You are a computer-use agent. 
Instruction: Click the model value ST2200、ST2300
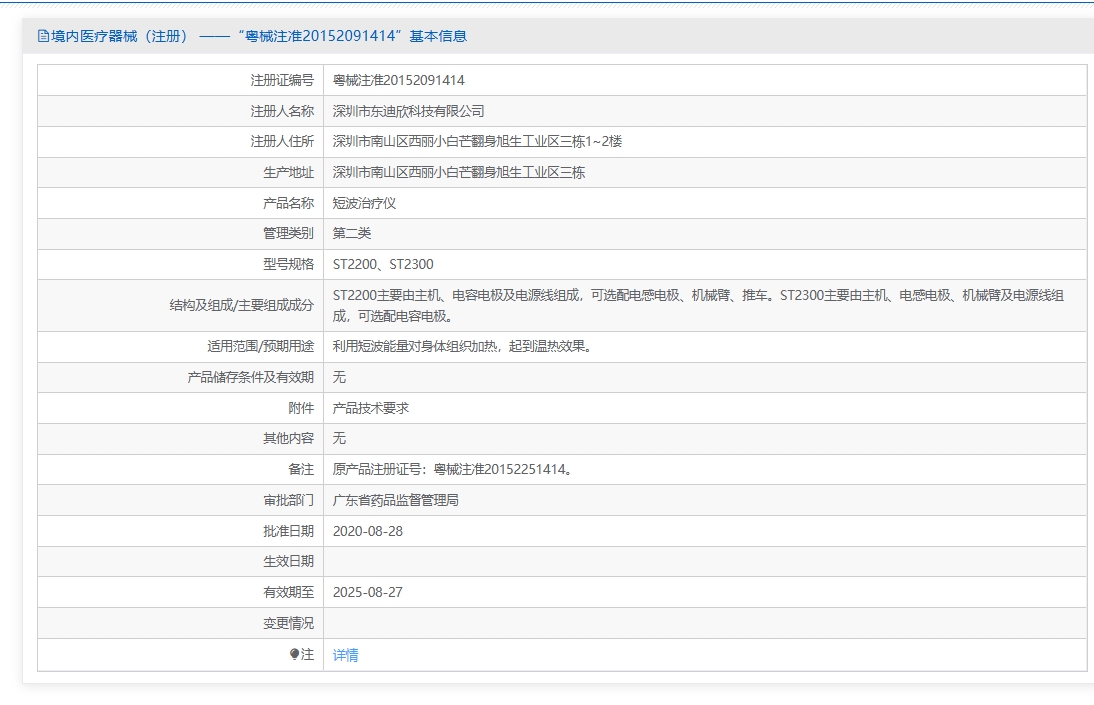[x=383, y=264]
